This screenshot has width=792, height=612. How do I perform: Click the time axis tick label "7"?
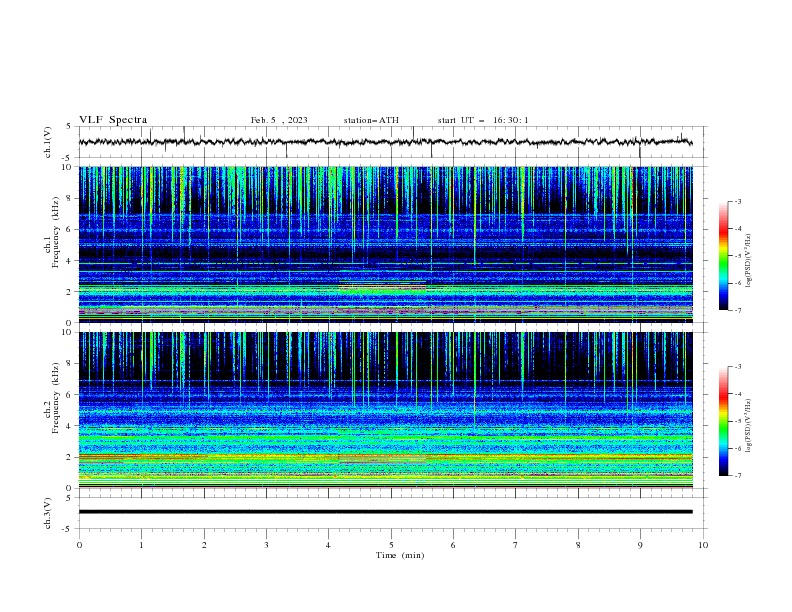point(516,545)
